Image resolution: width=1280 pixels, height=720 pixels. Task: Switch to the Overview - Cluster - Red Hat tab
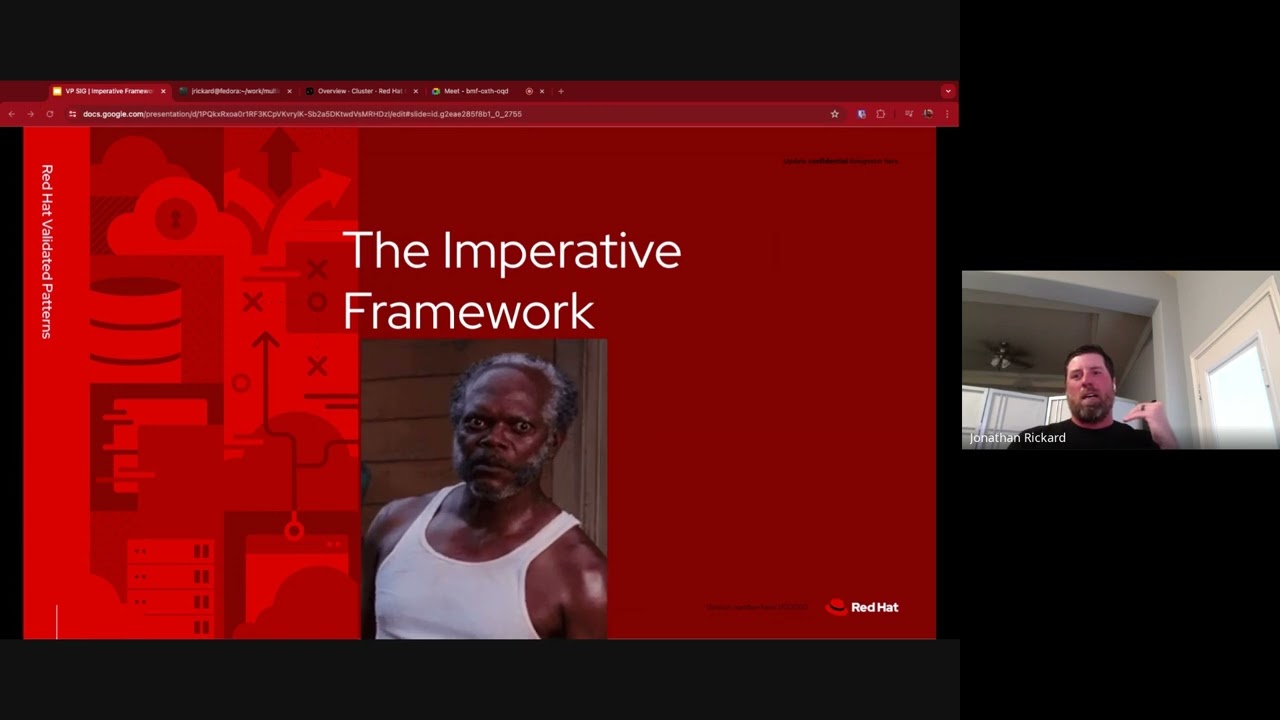360,91
